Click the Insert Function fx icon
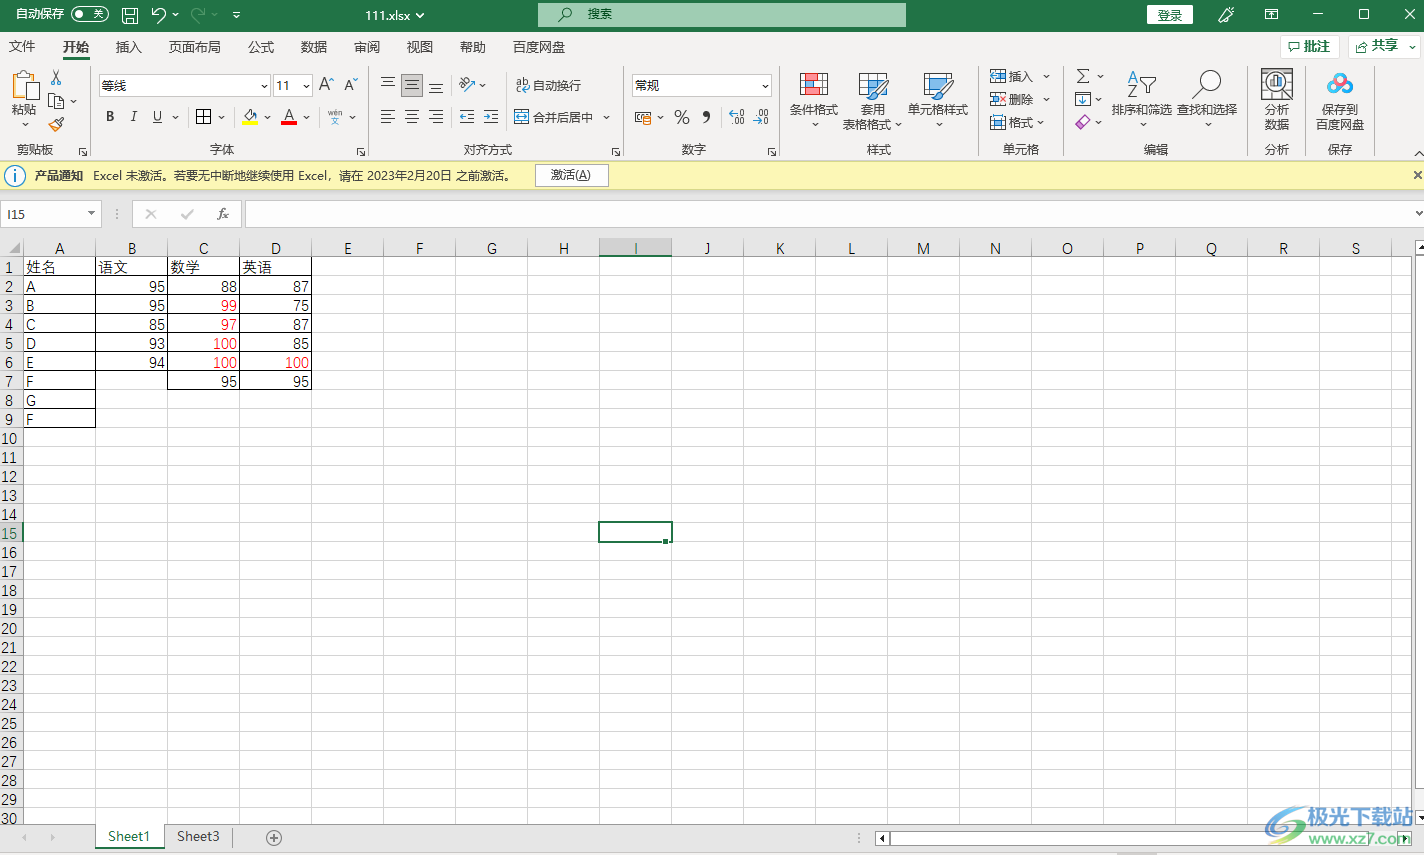This screenshot has width=1424, height=855. click(x=223, y=214)
